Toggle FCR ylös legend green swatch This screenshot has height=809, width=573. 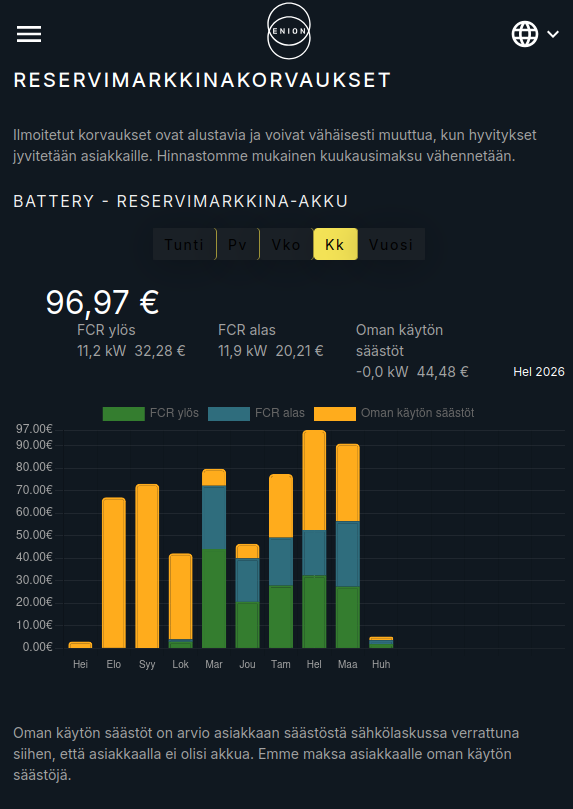pos(124,414)
